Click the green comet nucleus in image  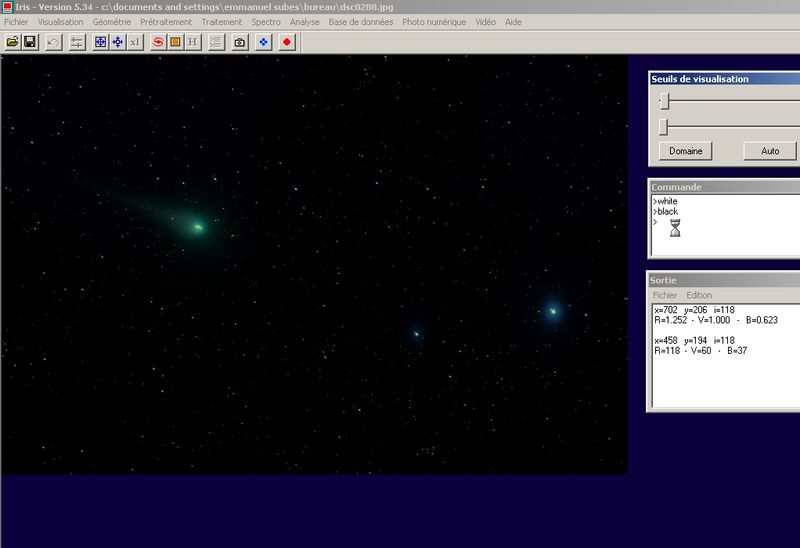click(x=198, y=227)
